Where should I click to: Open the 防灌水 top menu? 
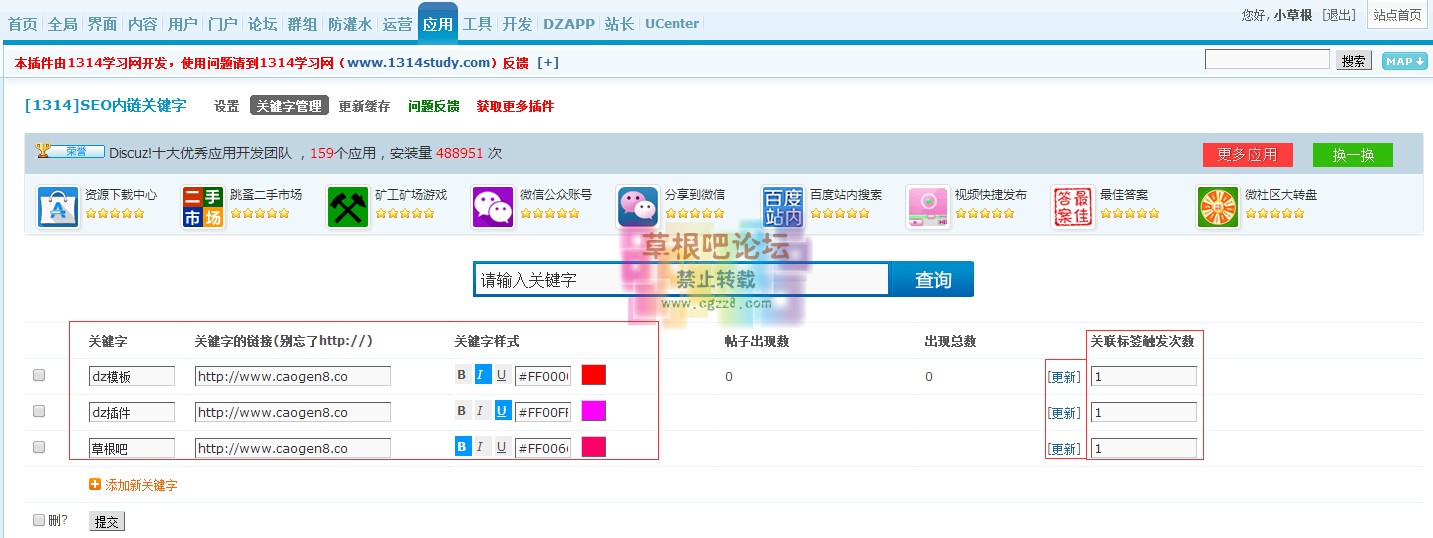click(x=350, y=24)
